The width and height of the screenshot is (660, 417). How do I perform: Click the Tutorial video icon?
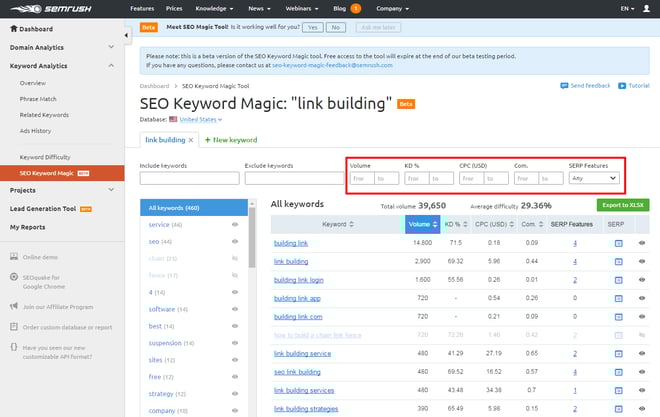coord(622,86)
